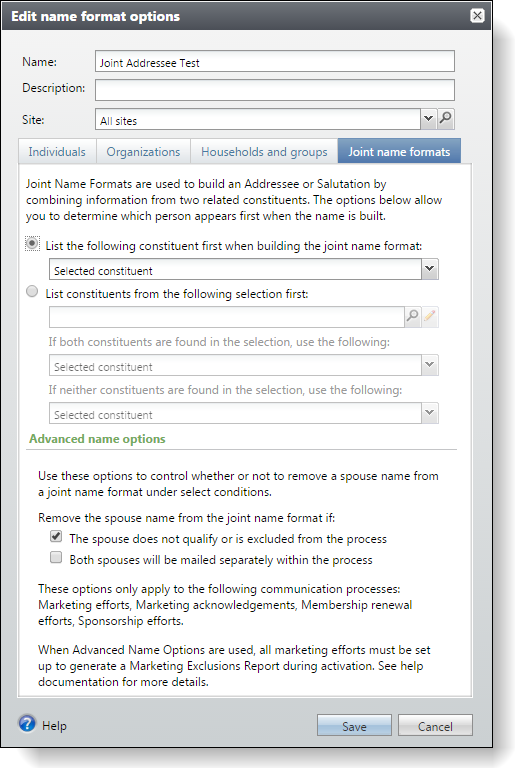515x768 pixels.
Task: Expand the 'both constituents found' dropdown
Action: point(429,365)
